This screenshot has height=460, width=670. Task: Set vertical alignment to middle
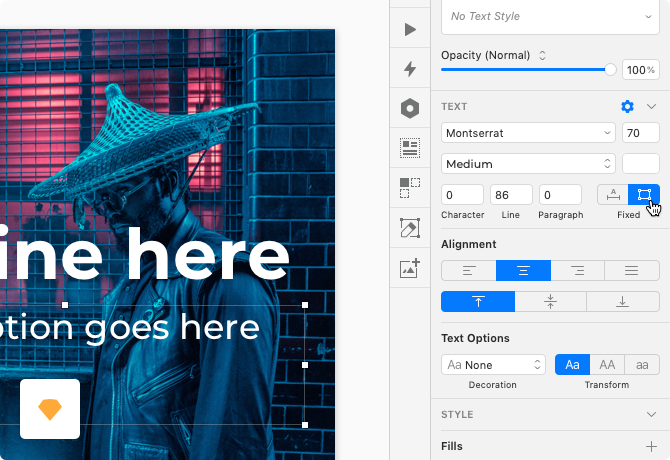550,302
